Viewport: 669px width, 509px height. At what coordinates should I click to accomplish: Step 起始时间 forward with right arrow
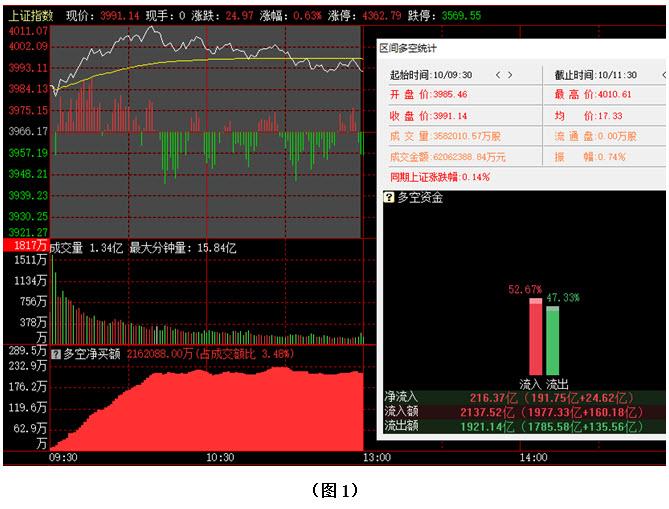coord(511,75)
